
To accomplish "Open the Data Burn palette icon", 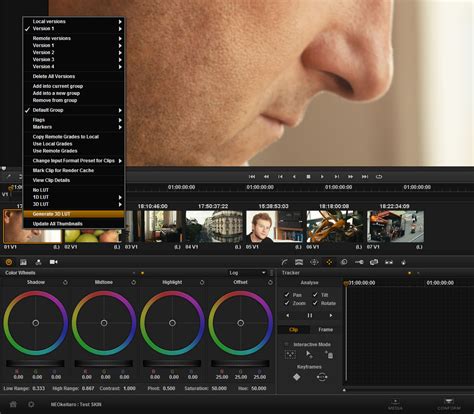I will [404, 262].
